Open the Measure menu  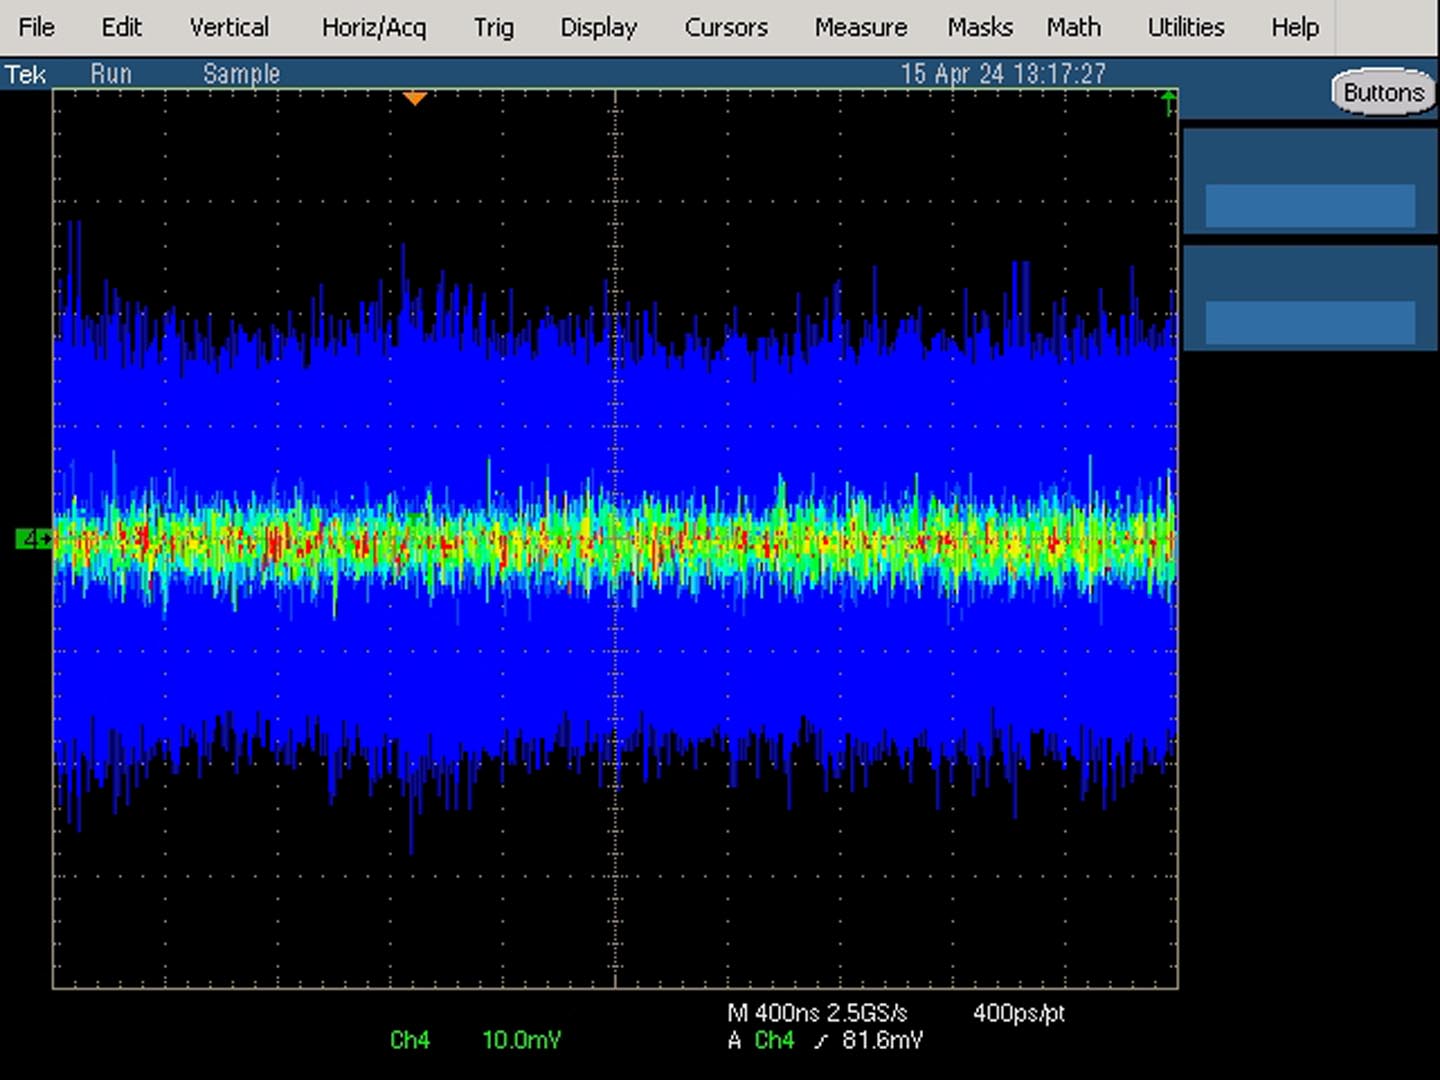(861, 27)
